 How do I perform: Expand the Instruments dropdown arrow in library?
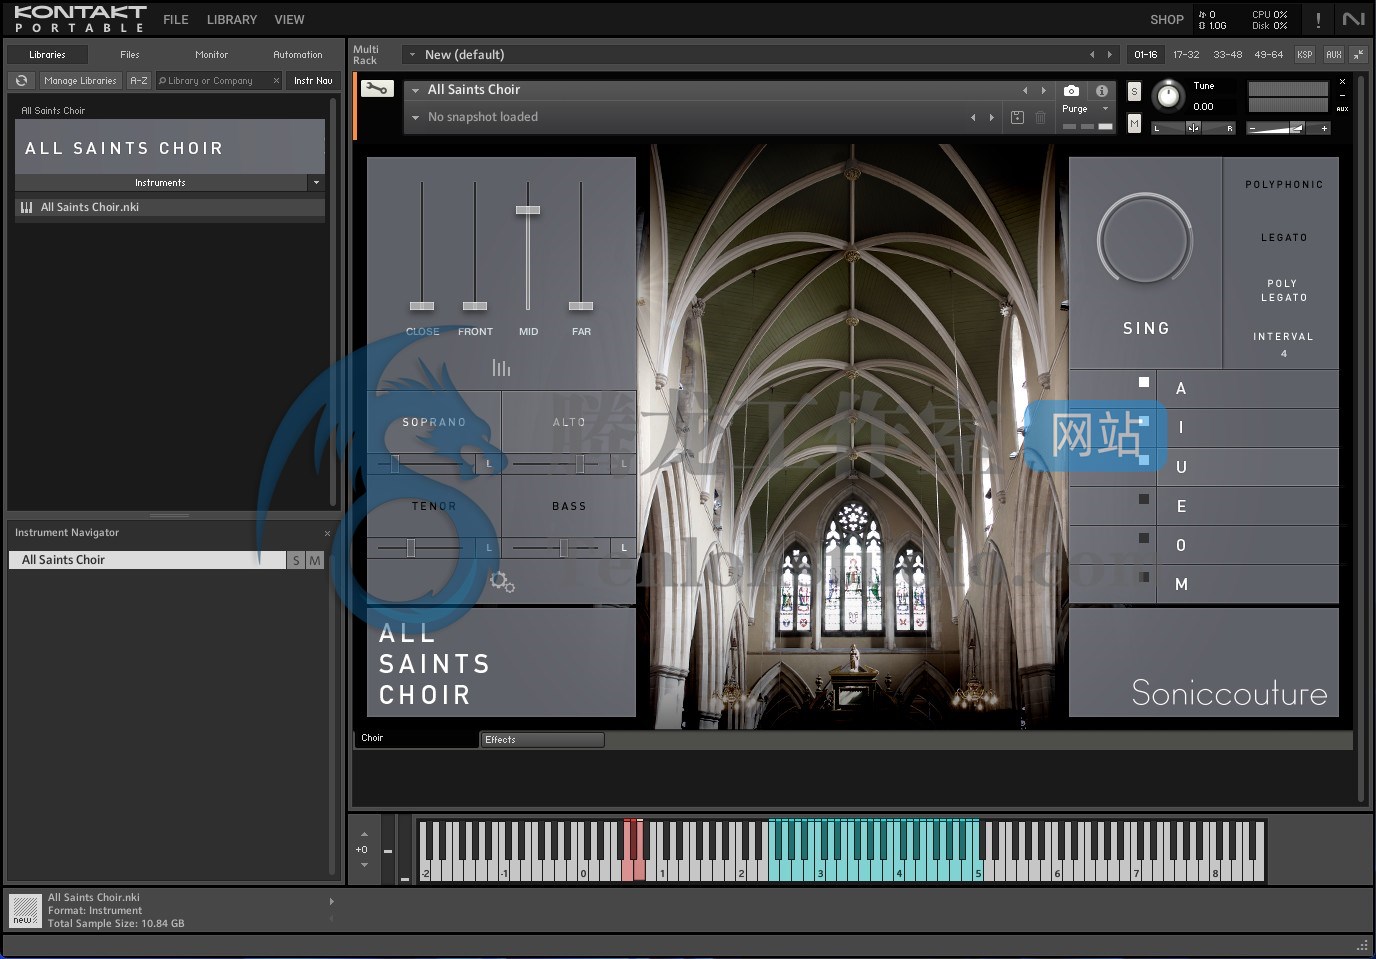[316, 183]
